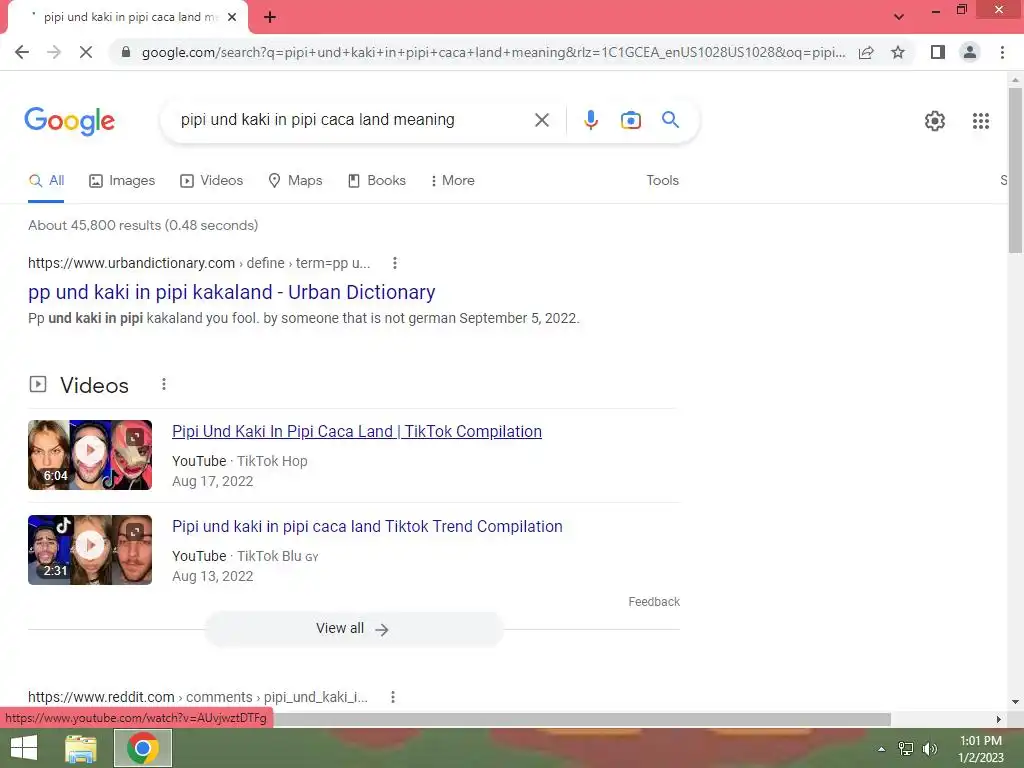Switch to the Books tab
This screenshot has width=1024, height=768.
[377, 181]
